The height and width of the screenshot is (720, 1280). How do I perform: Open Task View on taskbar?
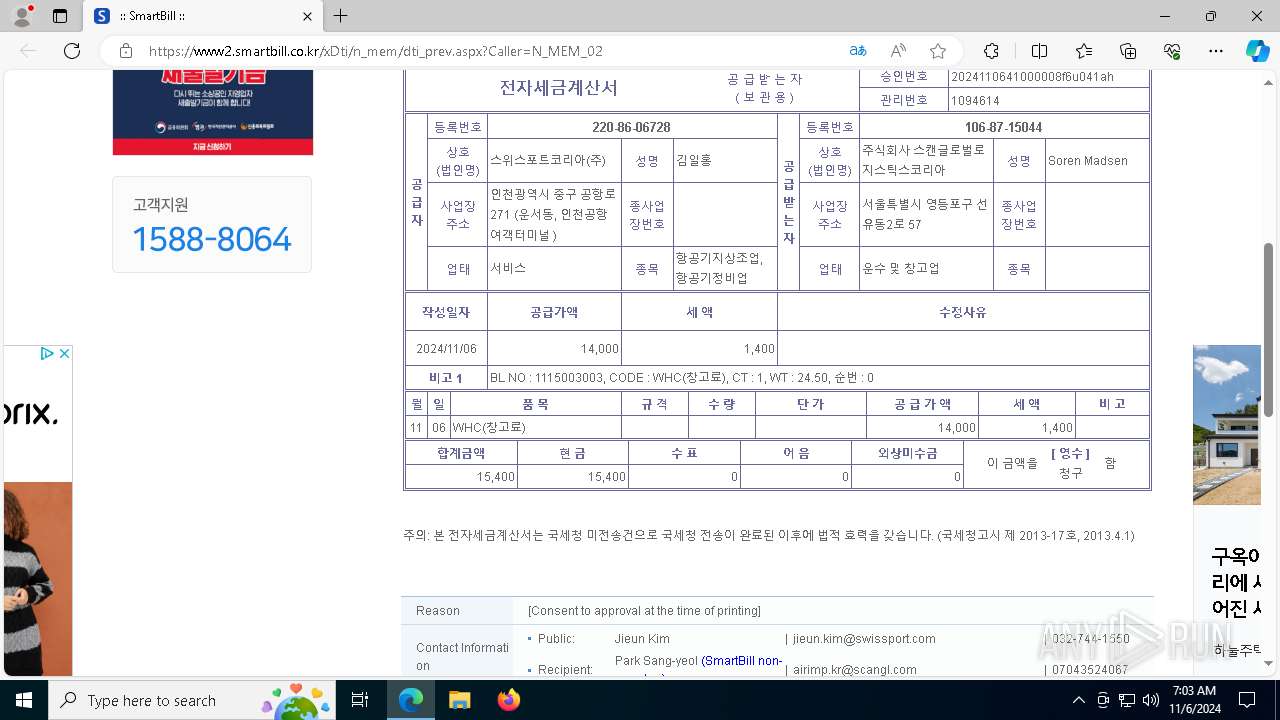361,700
